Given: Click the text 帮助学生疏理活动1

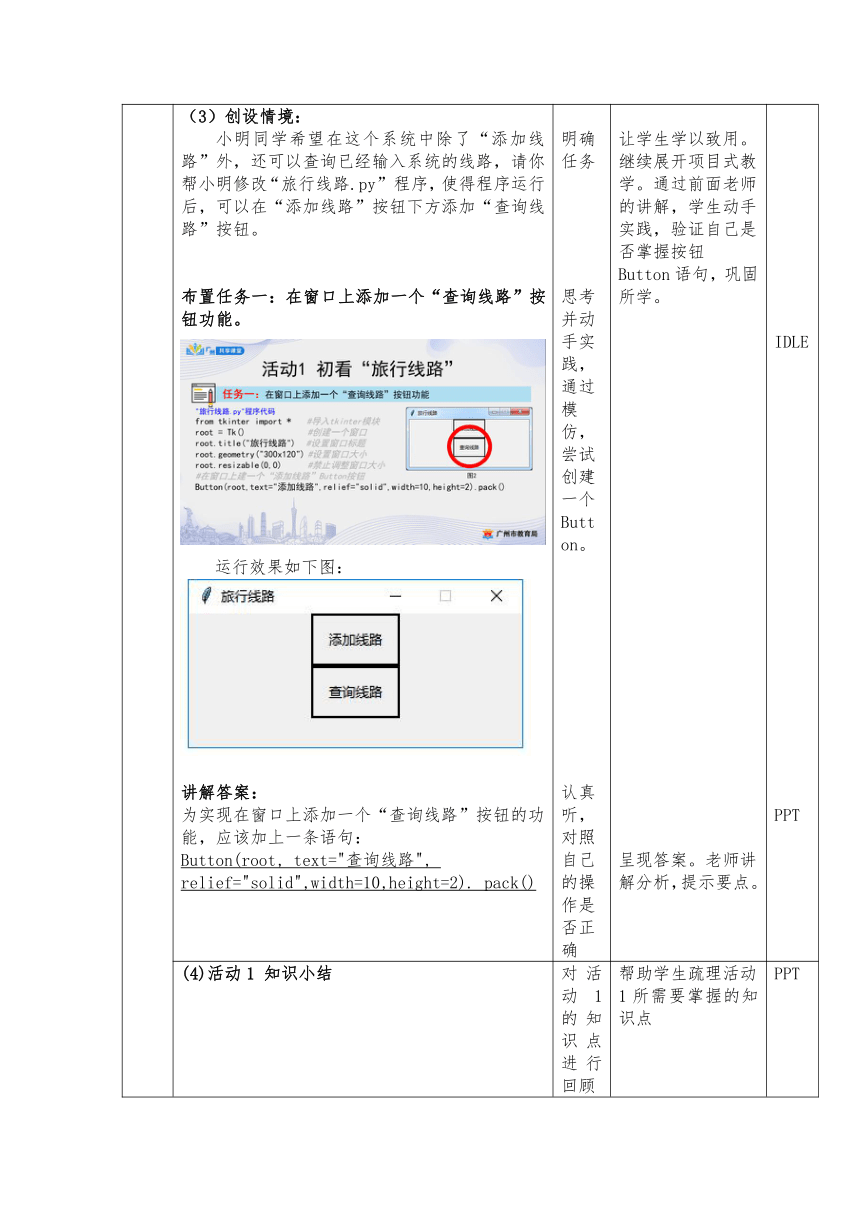Looking at the screenshot, I should 688,984.
